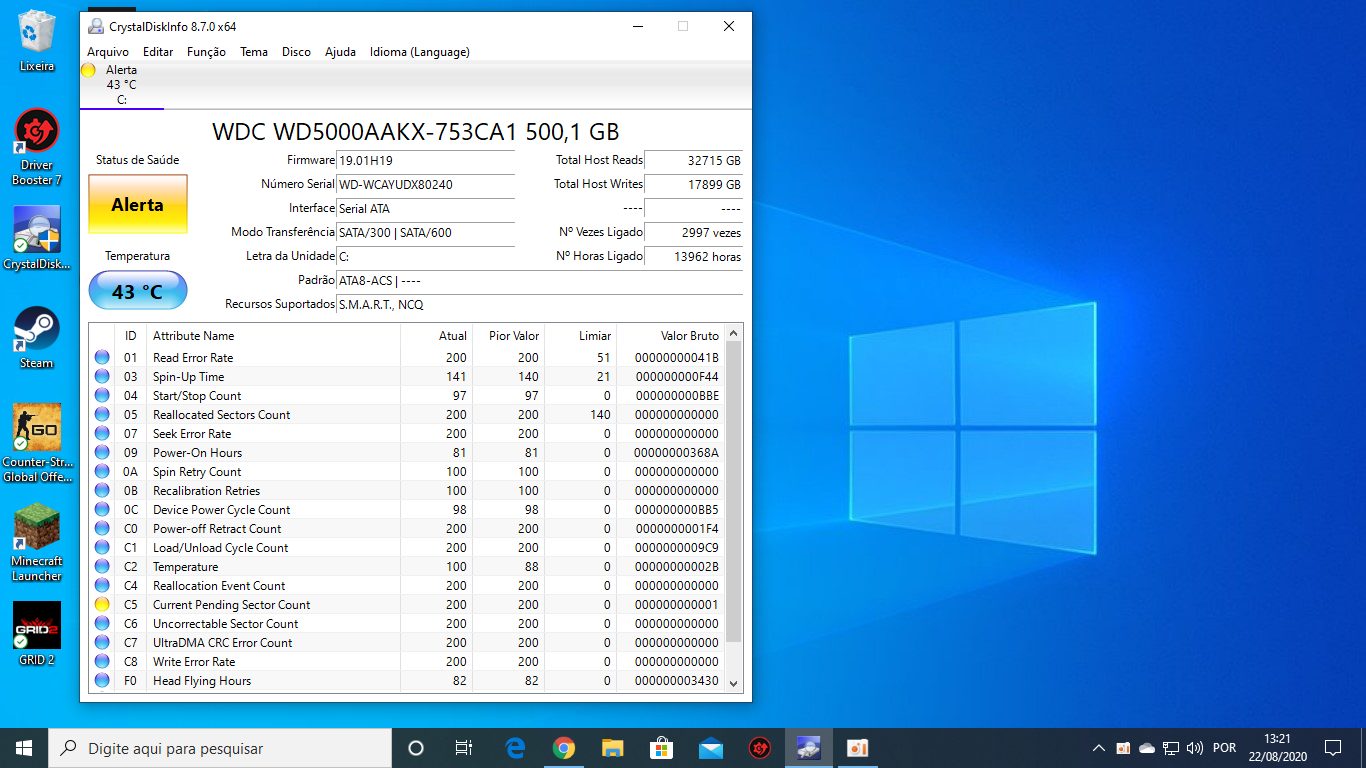Select the C: disk tab with yellow alert
This screenshot has height=768, width=1366.
[x=121, y=84]
